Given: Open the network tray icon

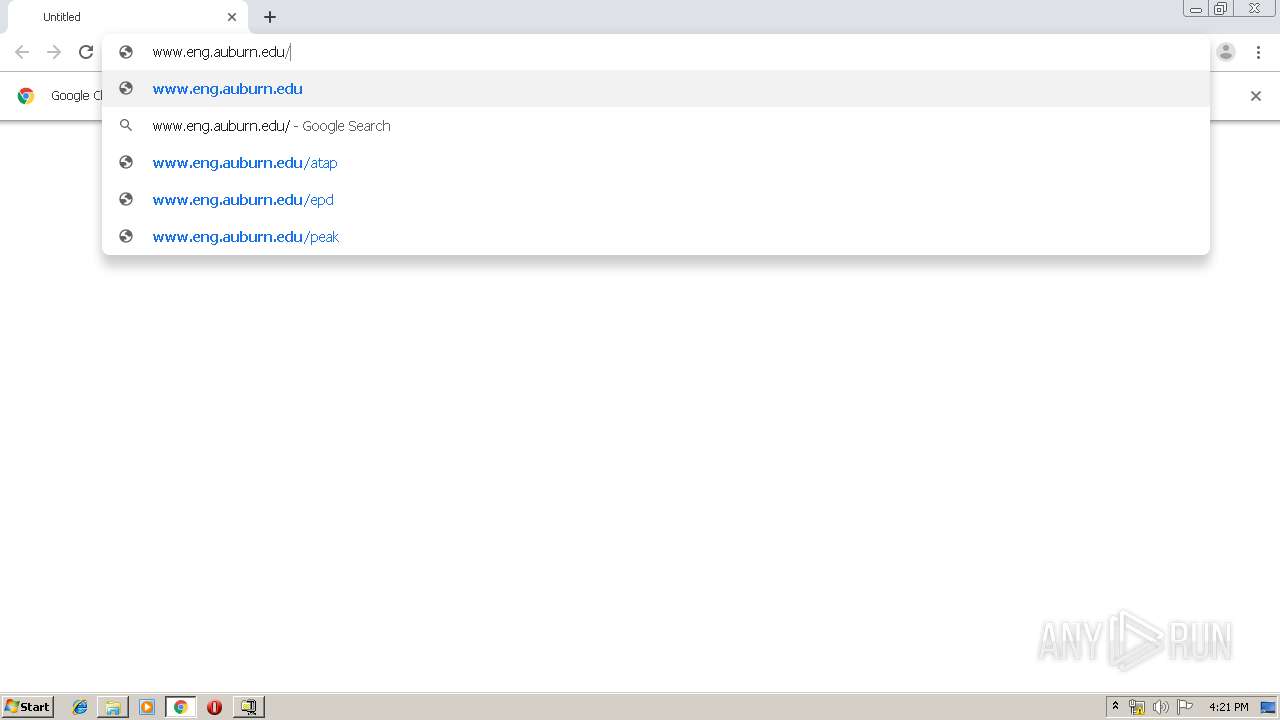Looking at the screenshot, I should point(1137,707).
